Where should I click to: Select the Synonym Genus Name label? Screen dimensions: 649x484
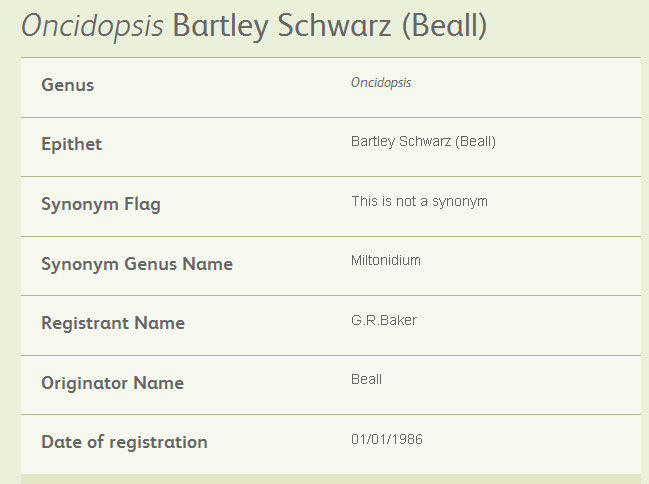[x=137, y=264]
